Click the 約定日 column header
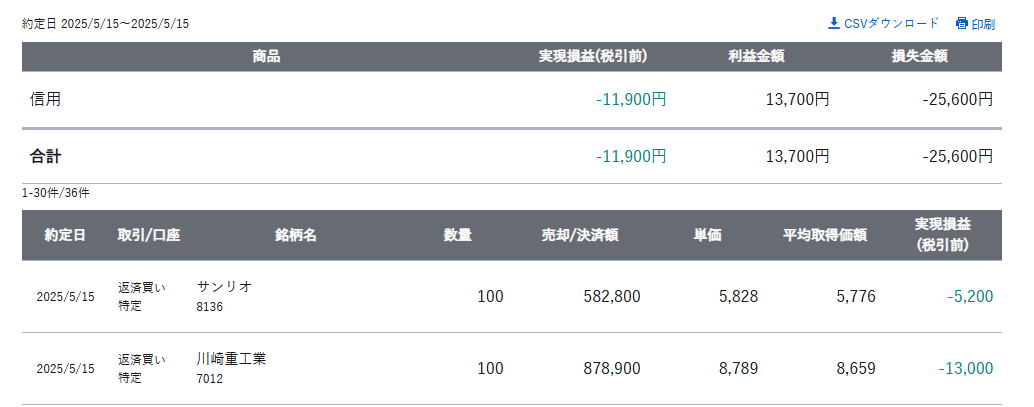 tap(65, 235)
